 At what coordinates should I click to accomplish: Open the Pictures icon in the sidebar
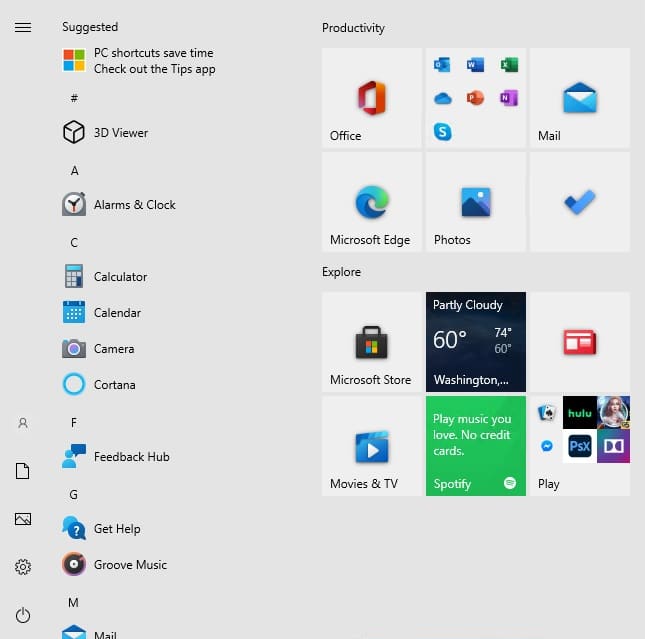(23, 519)
